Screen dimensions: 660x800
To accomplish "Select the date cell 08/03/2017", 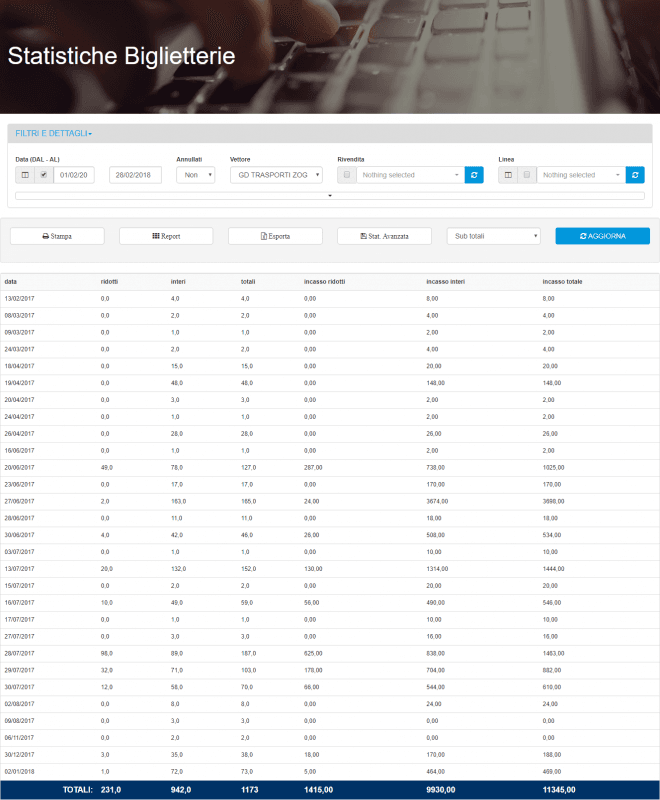I will click(x=19, y=316).
